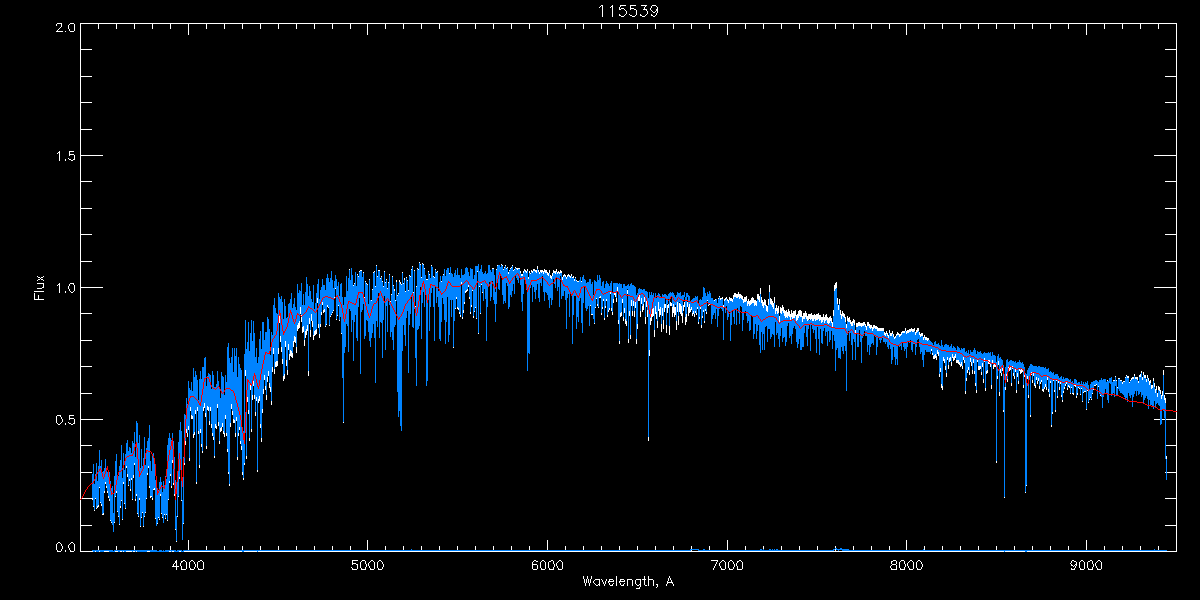This screenshot has width=1200, height=600.
Task: Click the deep absorption line near 6560 Angstroms
Action: [648, 370]
